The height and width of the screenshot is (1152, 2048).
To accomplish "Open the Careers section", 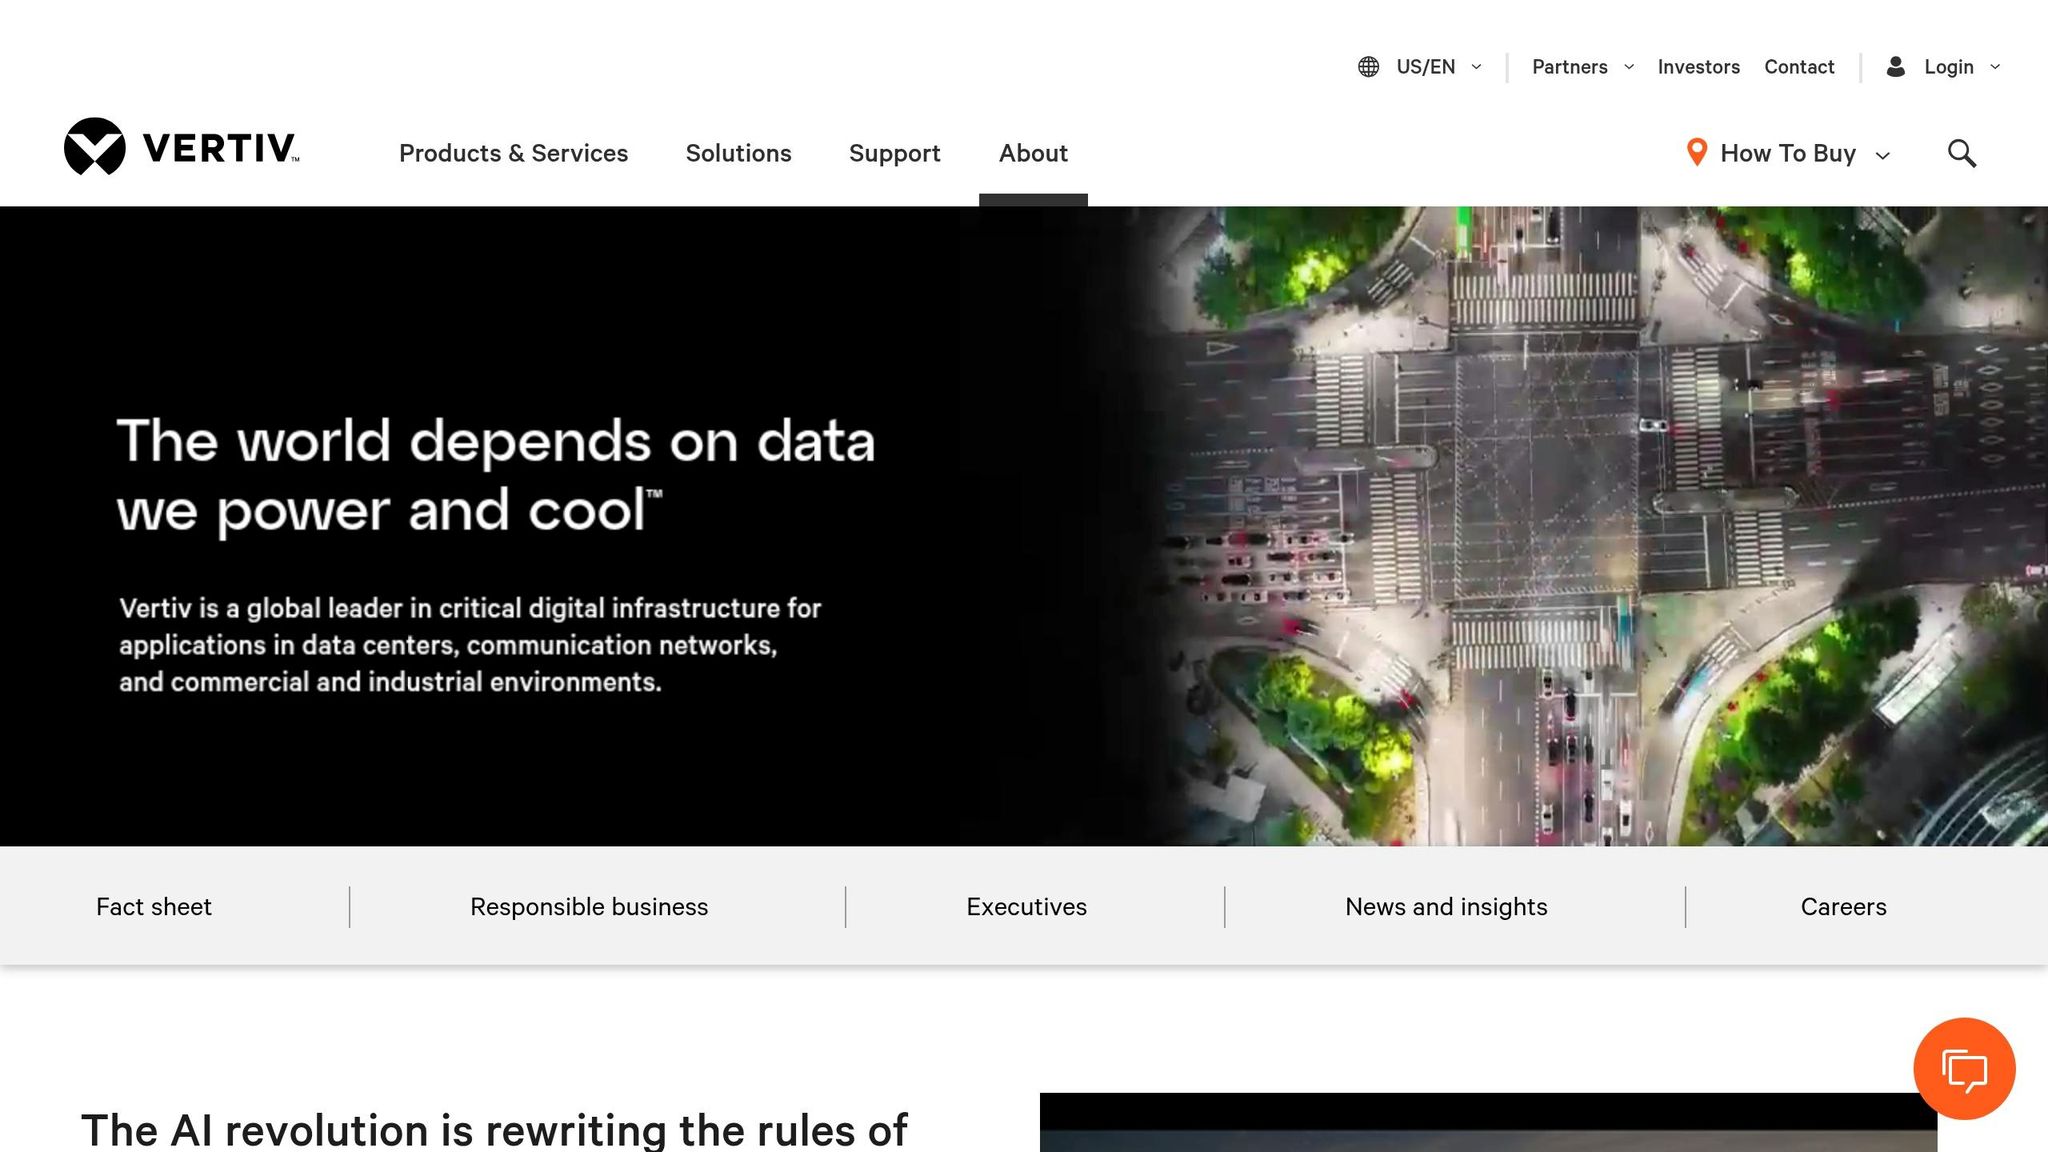I will coord(1843,906).
